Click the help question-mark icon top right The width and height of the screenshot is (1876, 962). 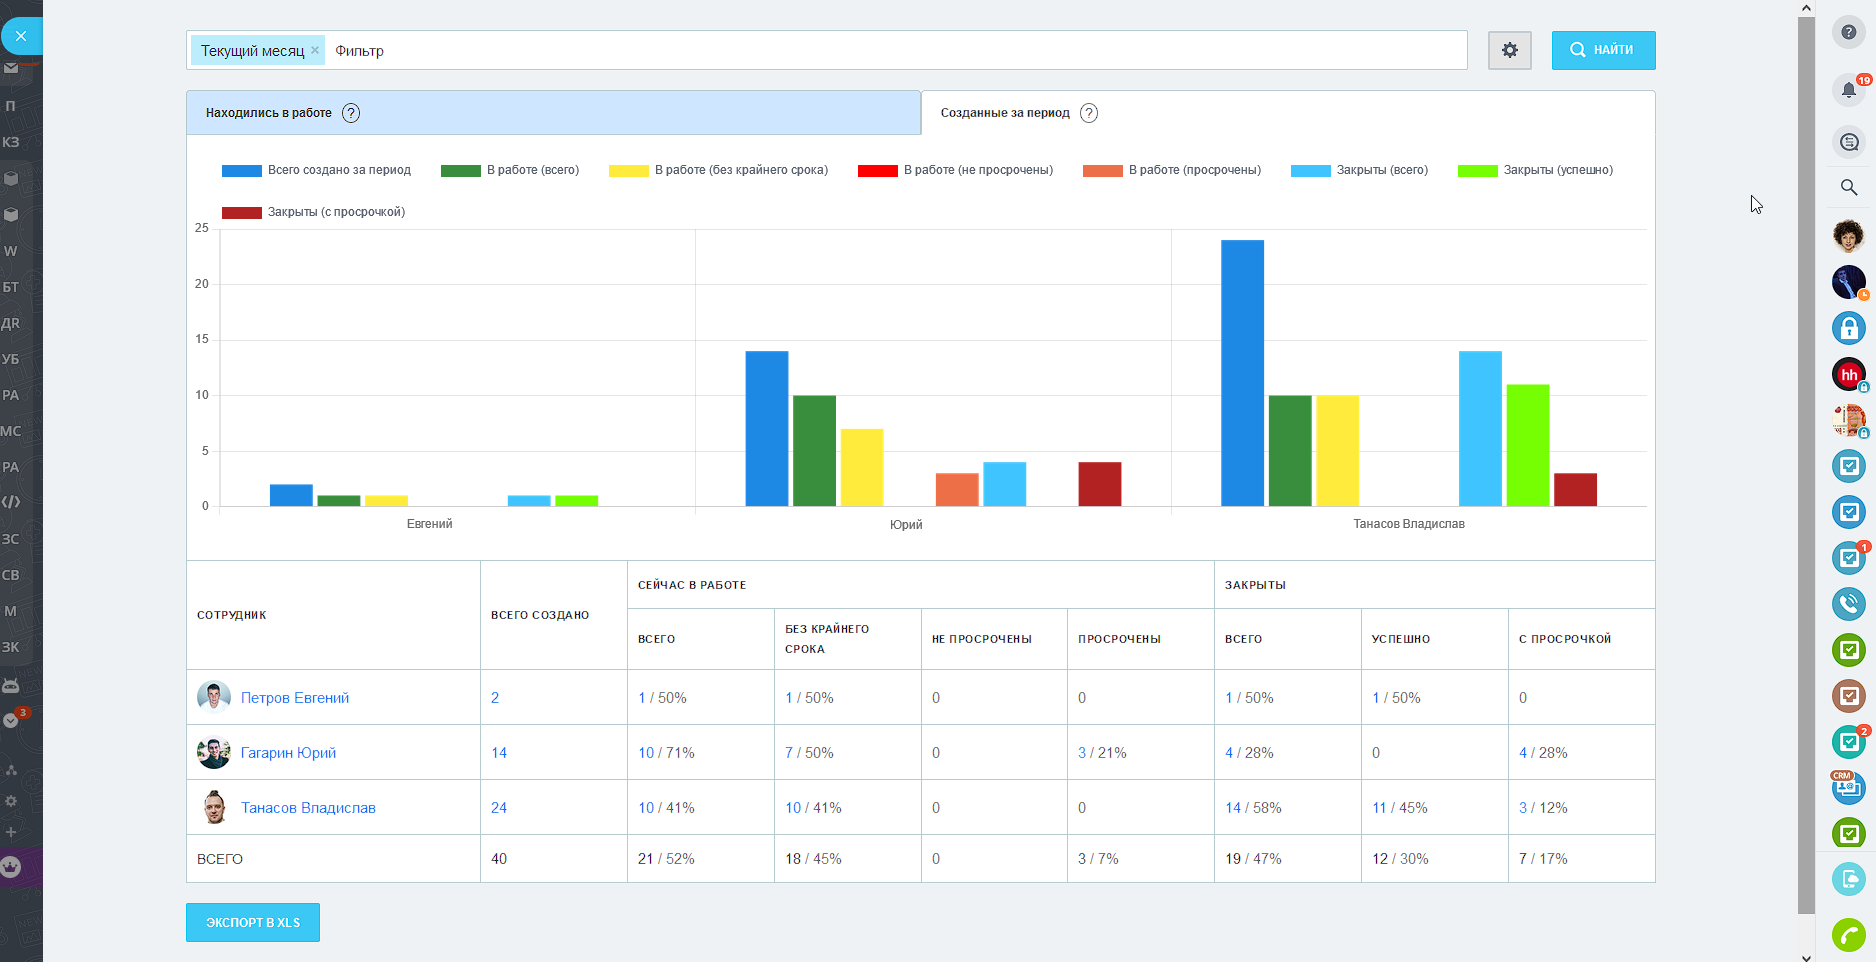click(x=1849, y=33)
